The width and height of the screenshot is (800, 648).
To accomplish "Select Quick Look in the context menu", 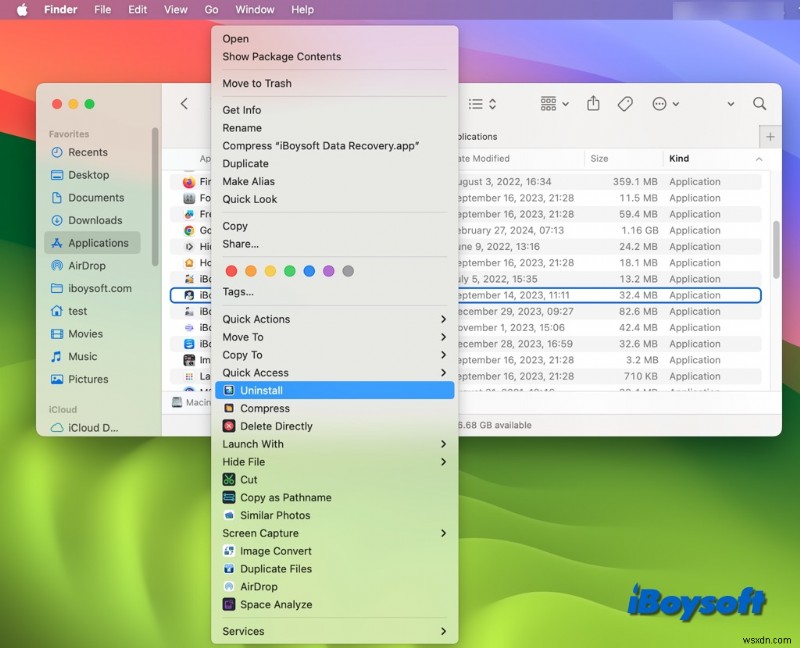I will click(335, 199).
